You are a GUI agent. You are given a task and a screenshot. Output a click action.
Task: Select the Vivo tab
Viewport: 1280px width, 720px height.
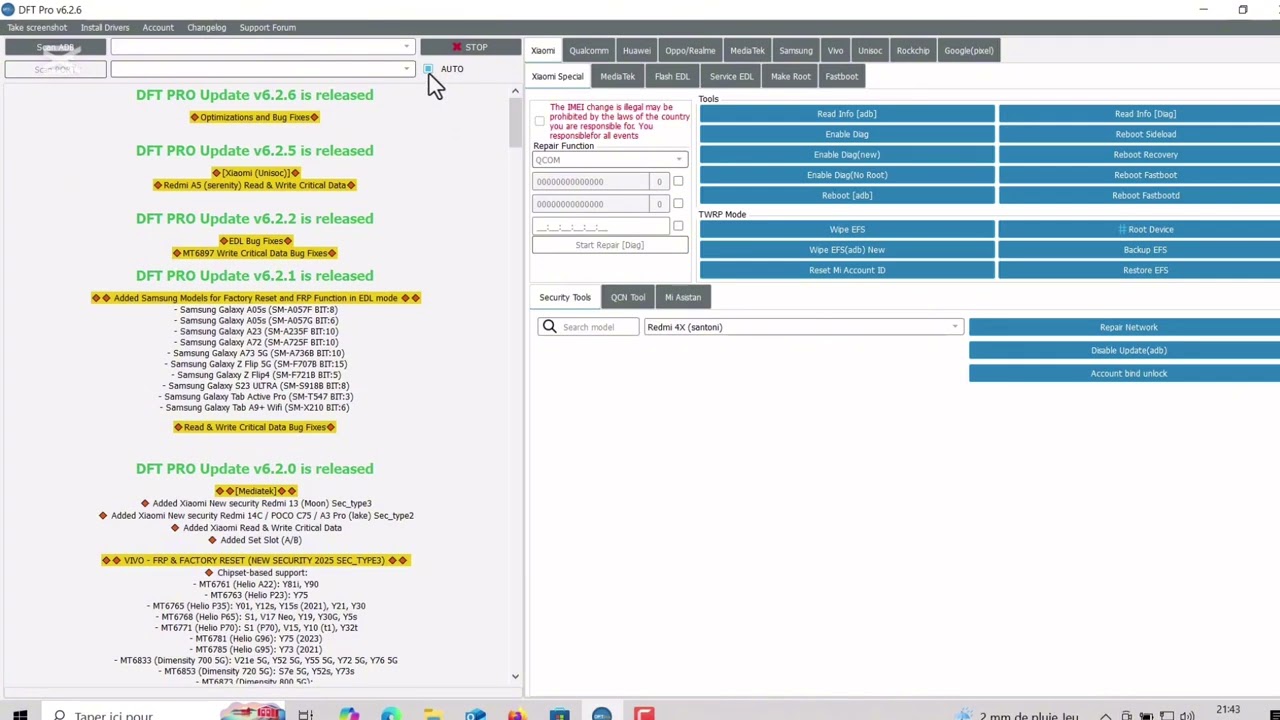click(x=835, y=50)
